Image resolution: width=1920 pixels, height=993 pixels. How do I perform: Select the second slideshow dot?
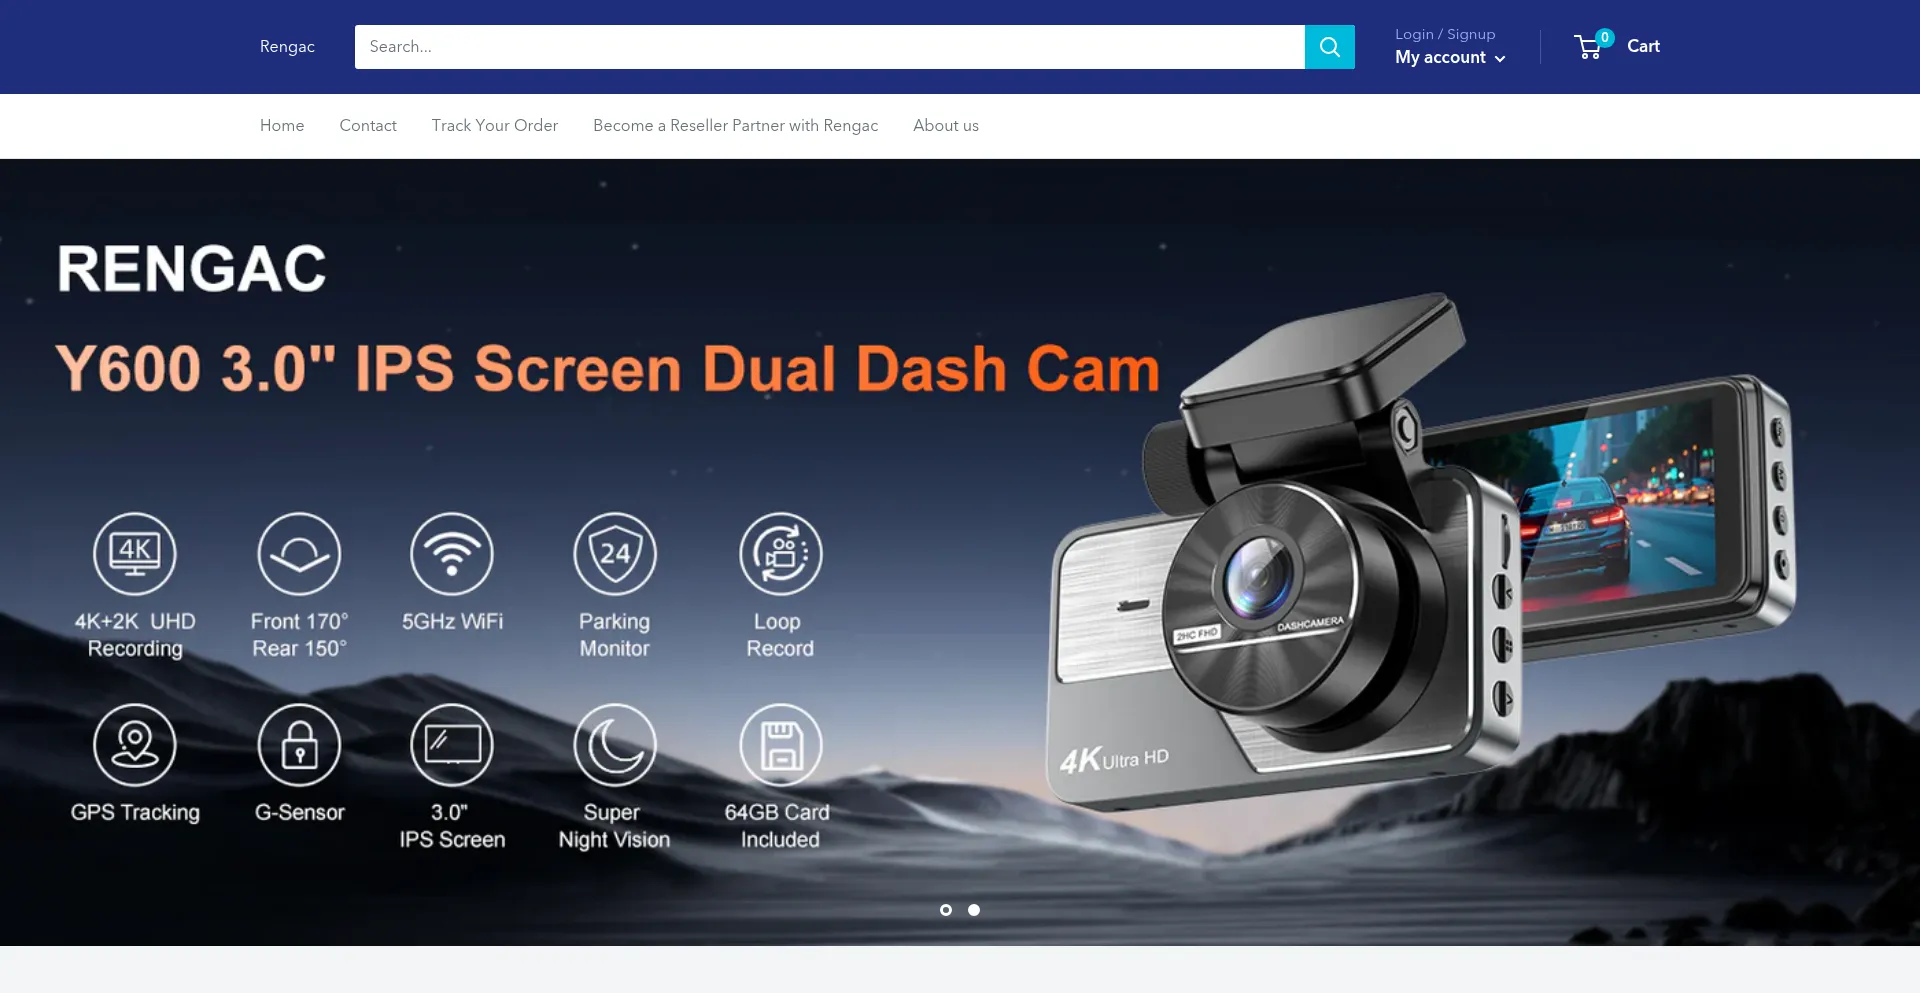tap(974, 910)
